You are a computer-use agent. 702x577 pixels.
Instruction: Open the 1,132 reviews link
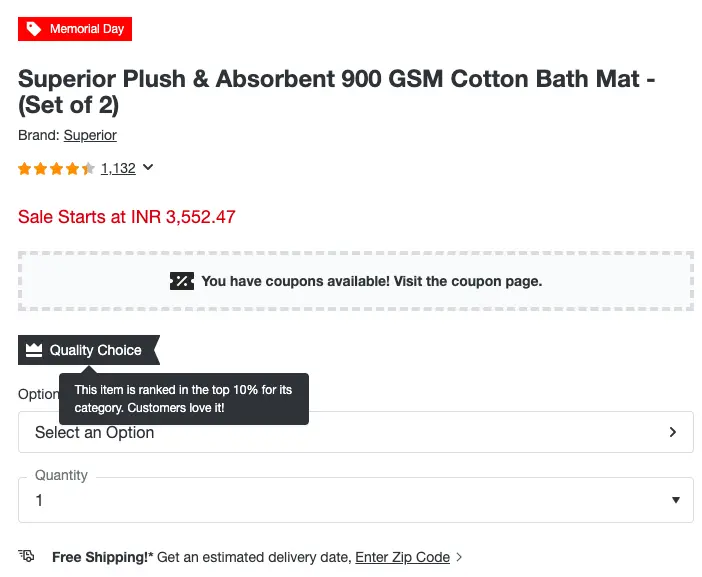[x=118, y=168]
